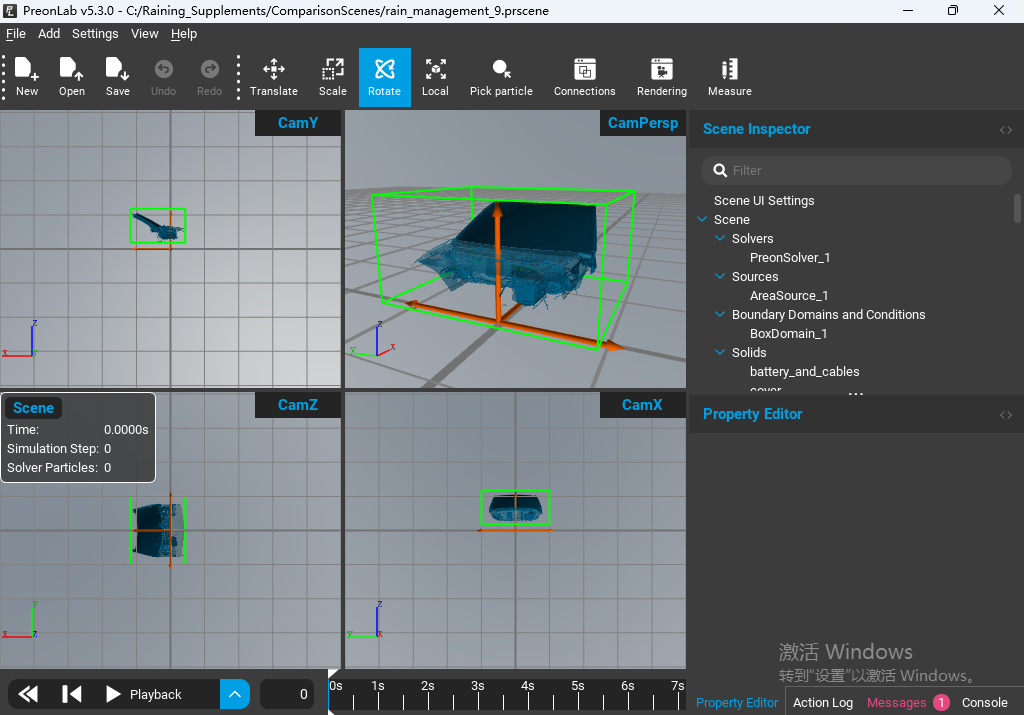Open the File menu
The image size is (1024, 715).
pyautogui.click(x=16, y=34)
